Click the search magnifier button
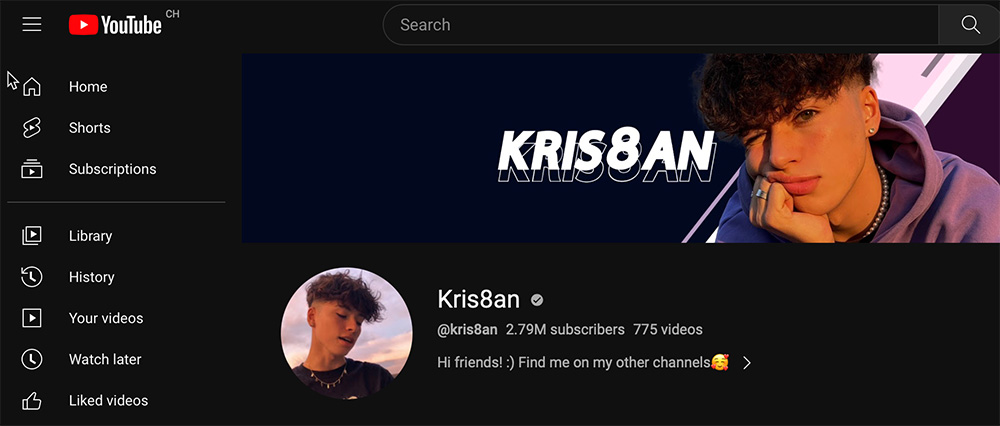This screenshot has height=426, width=1000. click(x=970, y=25)
